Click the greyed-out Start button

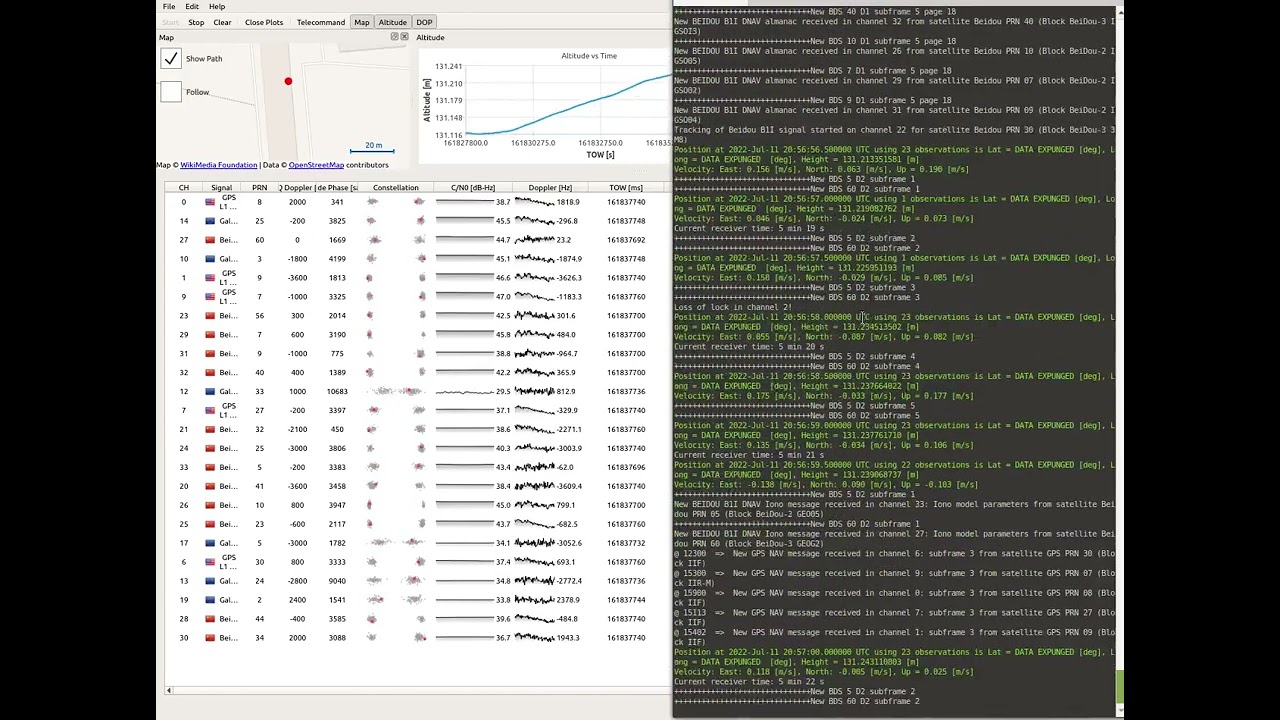pyautogui.click(x=171, y=22)
